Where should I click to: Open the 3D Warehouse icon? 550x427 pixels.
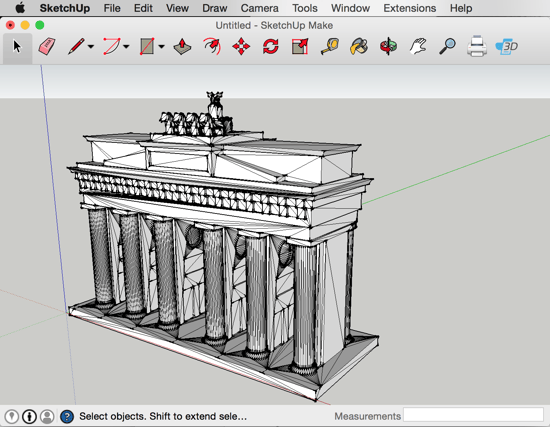point(507,46)
